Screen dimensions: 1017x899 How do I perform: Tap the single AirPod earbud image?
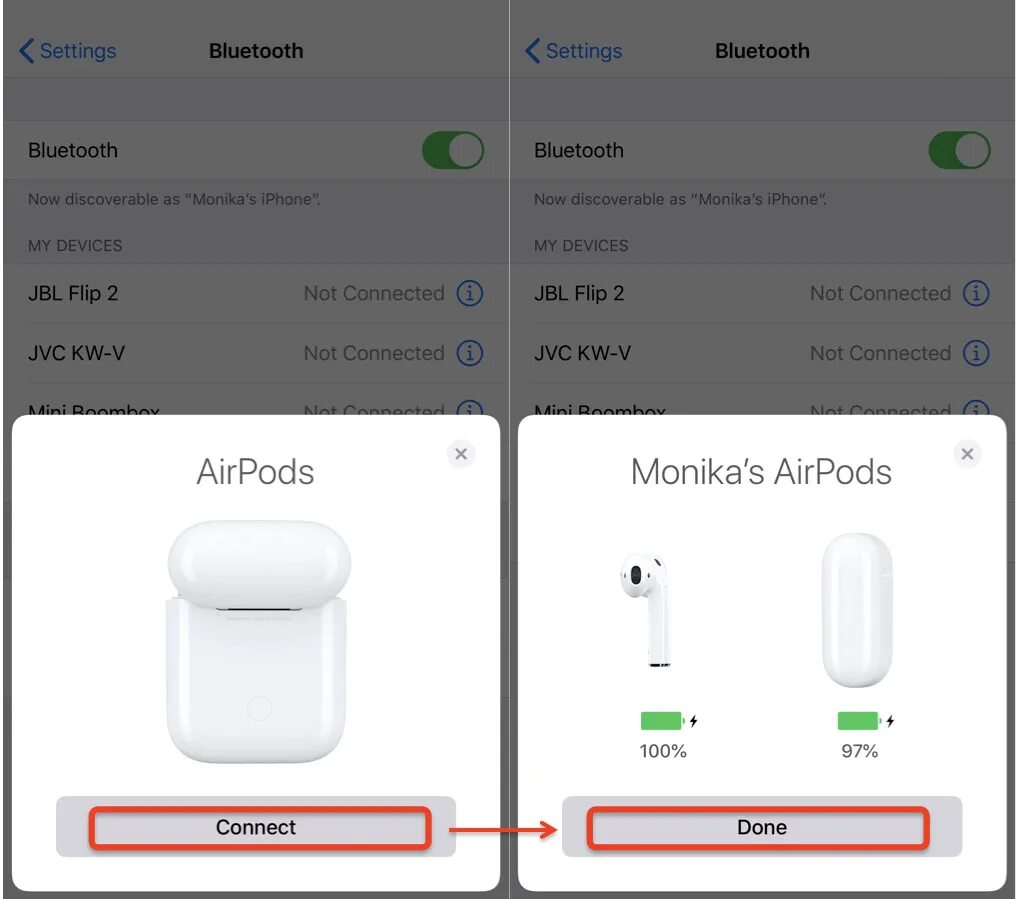tap(645, 610)
